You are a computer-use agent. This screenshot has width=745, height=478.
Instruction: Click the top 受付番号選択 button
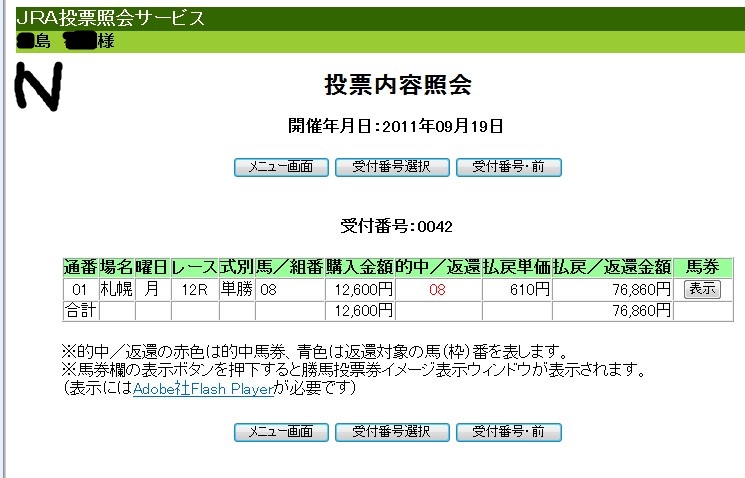pos(392,167)
